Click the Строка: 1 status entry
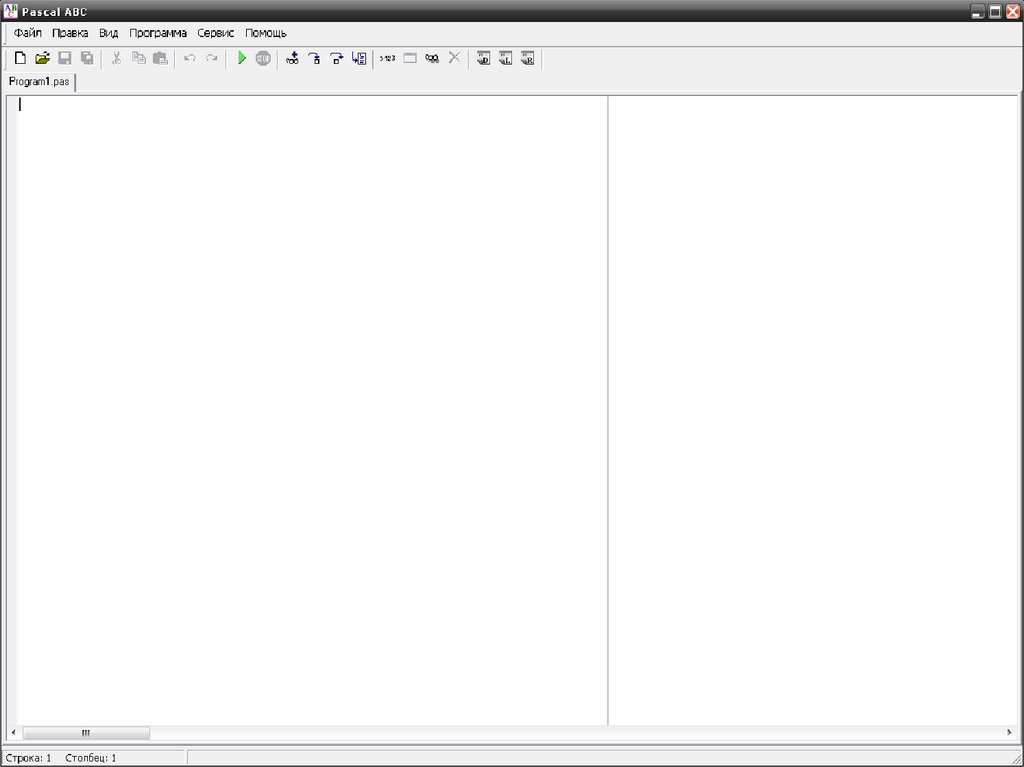This screenshot has height=767, width=1024. 28,759
